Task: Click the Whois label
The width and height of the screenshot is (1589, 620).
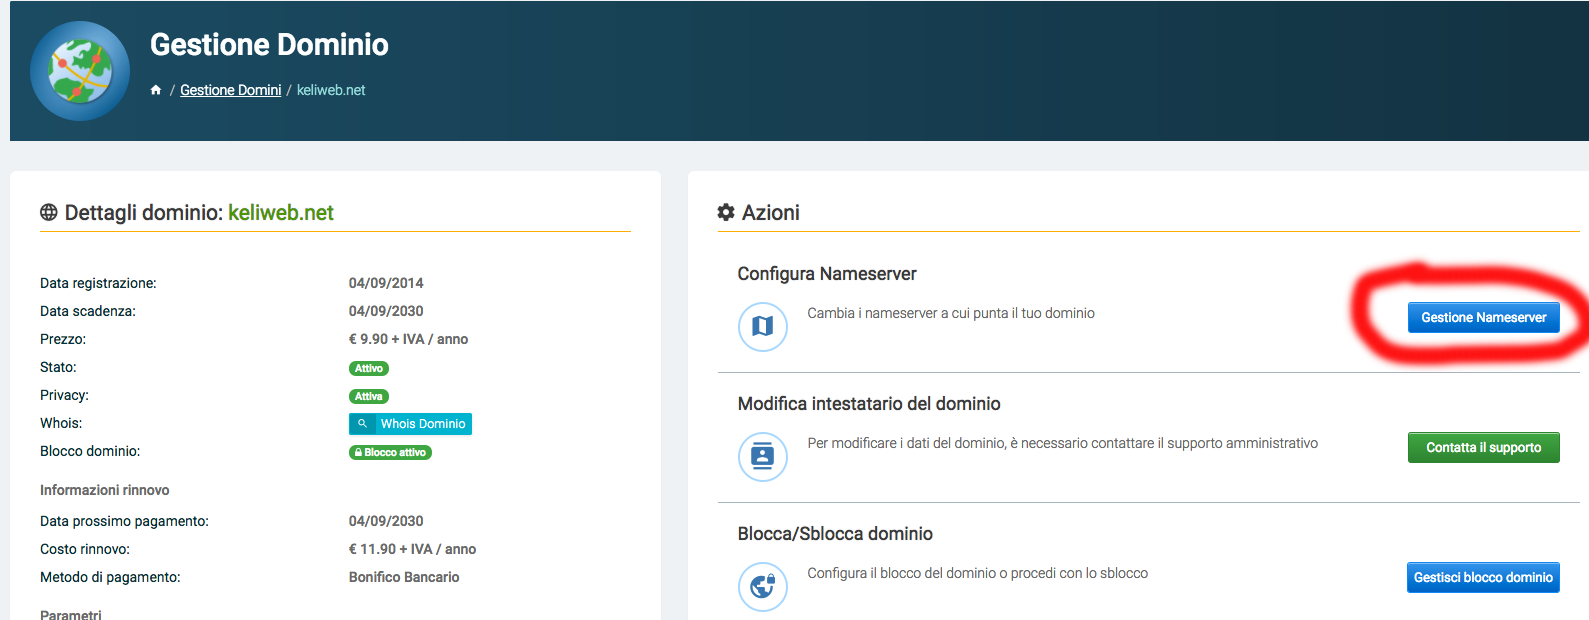Action: (61, 423)
